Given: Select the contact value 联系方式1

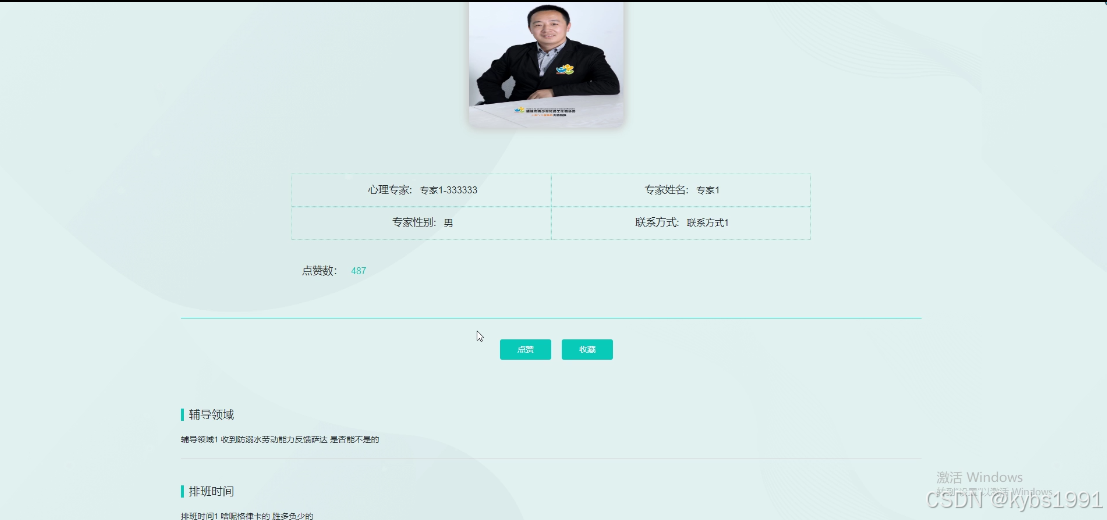Looking at the screenshot, I should coord(707,223).
